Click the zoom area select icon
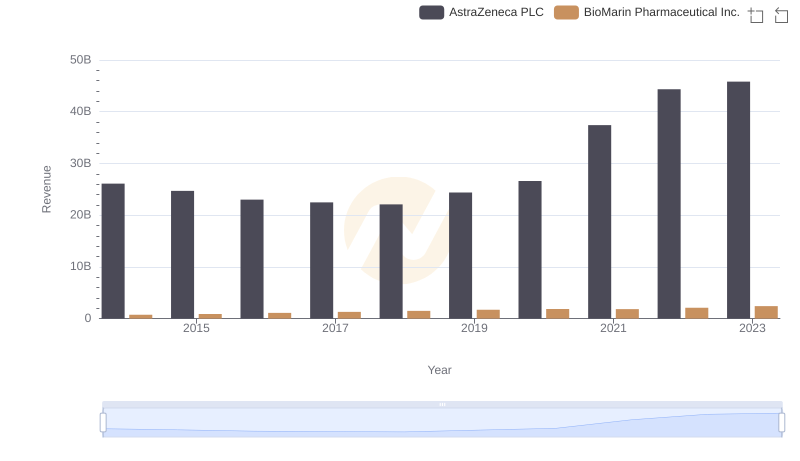Screen dimensions: 800x461 (x=756, y=15)
